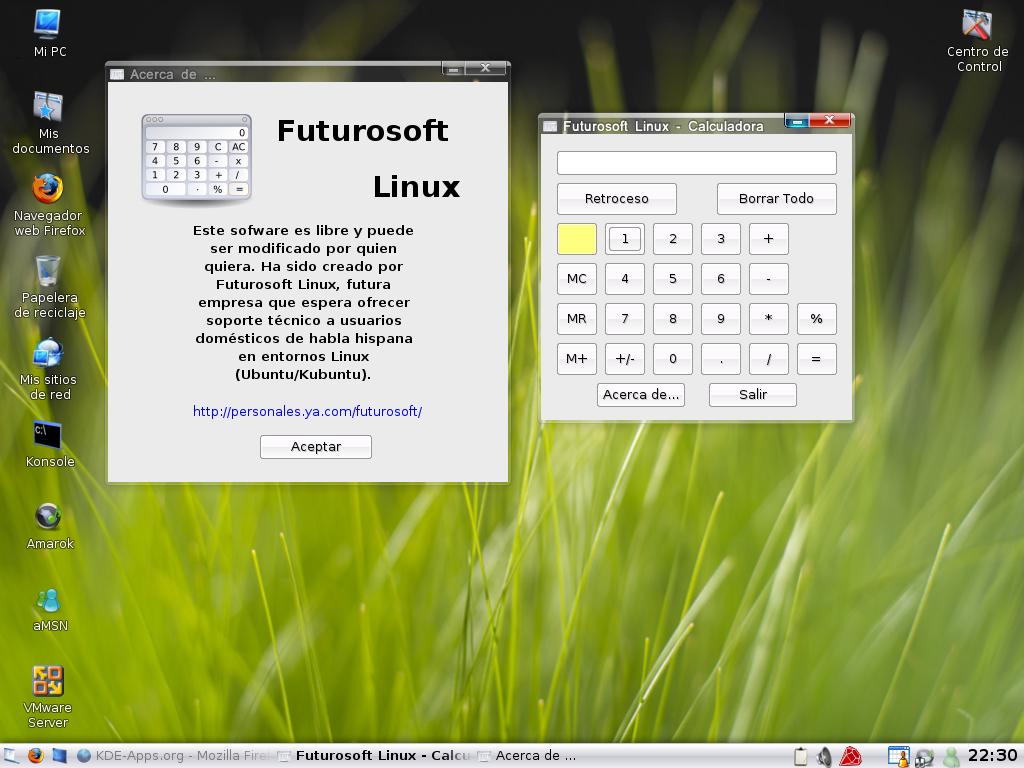
Task: Click the divide slash button
Action: click(x=769, y=359)
